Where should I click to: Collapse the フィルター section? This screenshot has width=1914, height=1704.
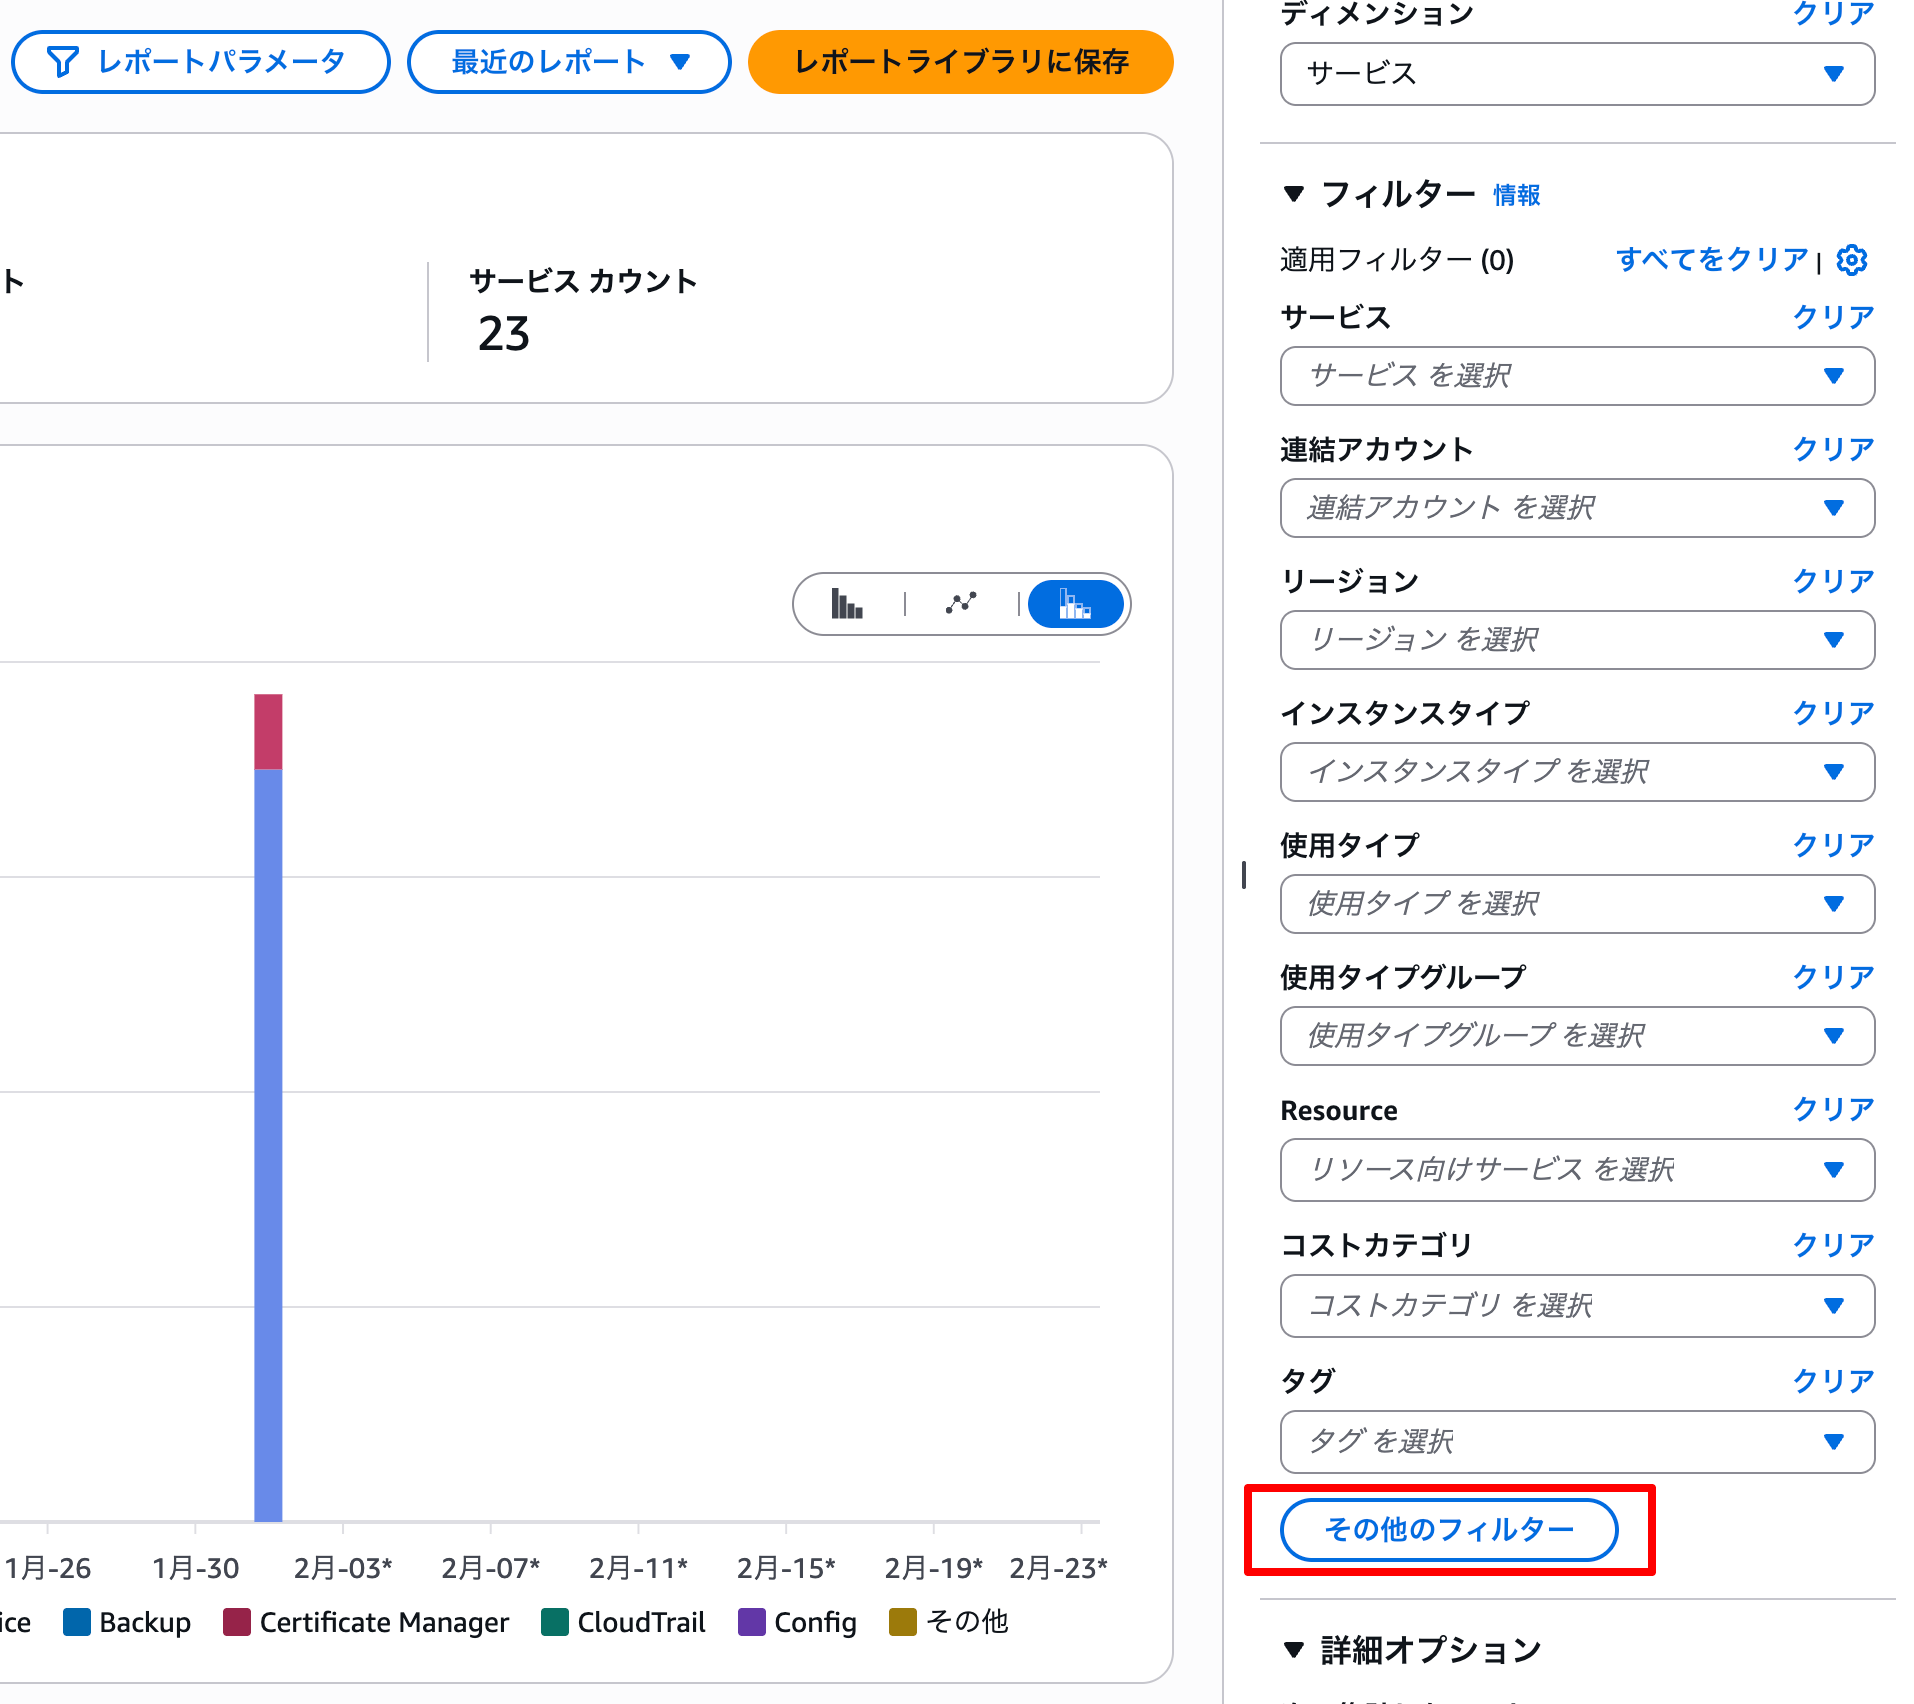point(1294,194)
